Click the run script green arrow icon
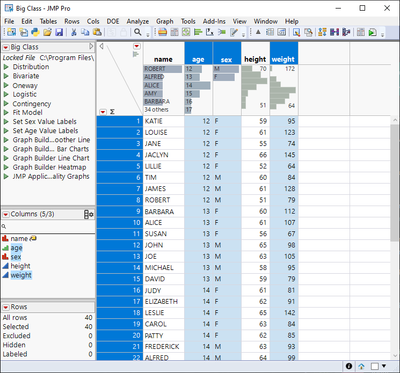The width and height of the screenshot is (400, 373). tap(373, 32)
